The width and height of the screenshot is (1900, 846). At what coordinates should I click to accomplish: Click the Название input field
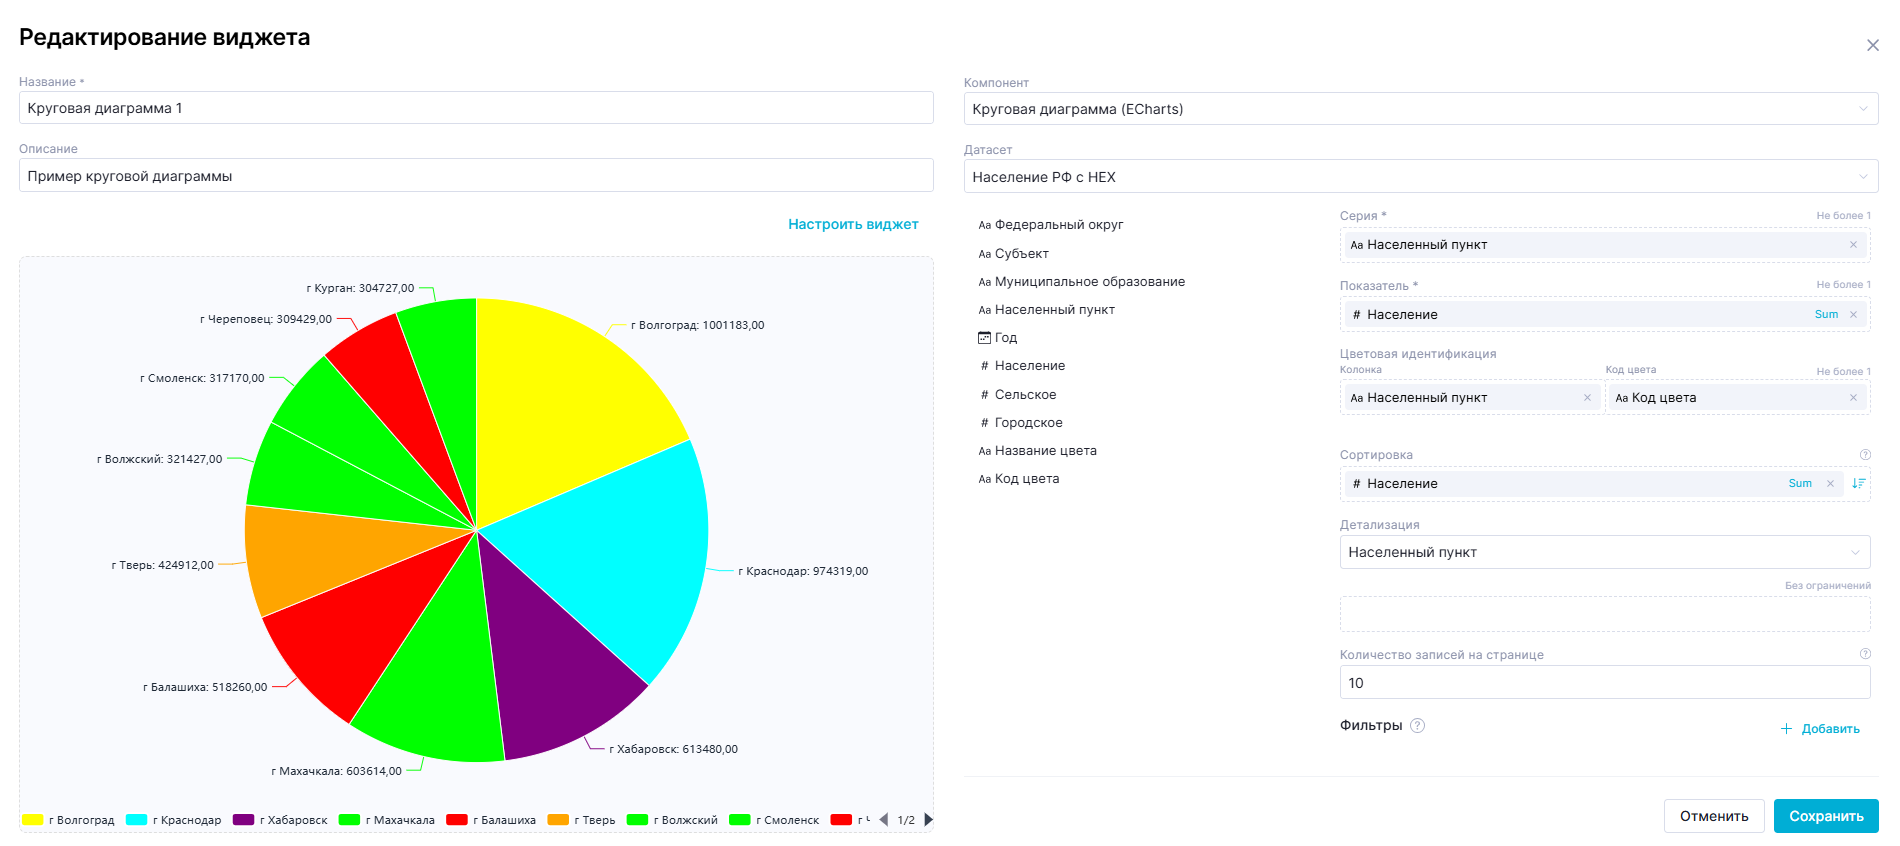[x=476, y=108]
